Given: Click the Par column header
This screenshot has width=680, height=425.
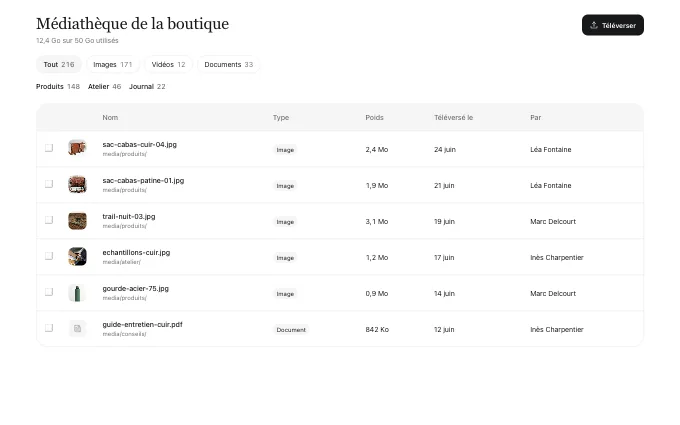Looking at the screenshot, I should pyautogui.click(x=536, y=118).
